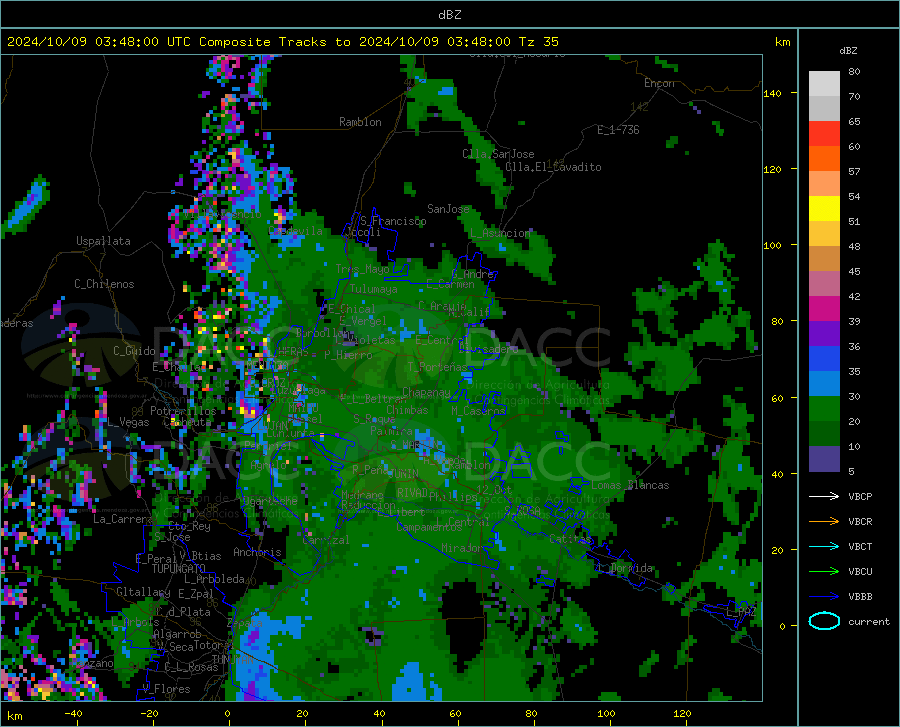Select the light blue 35-30 dBZ swatch
Screen dimensions: 900x727
(824, 384)
